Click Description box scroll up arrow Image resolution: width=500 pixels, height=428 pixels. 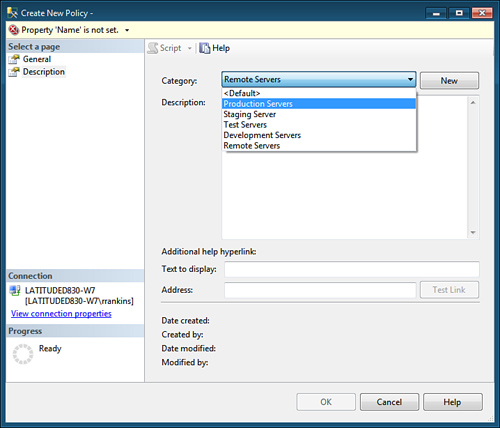[x=473, y=102]
